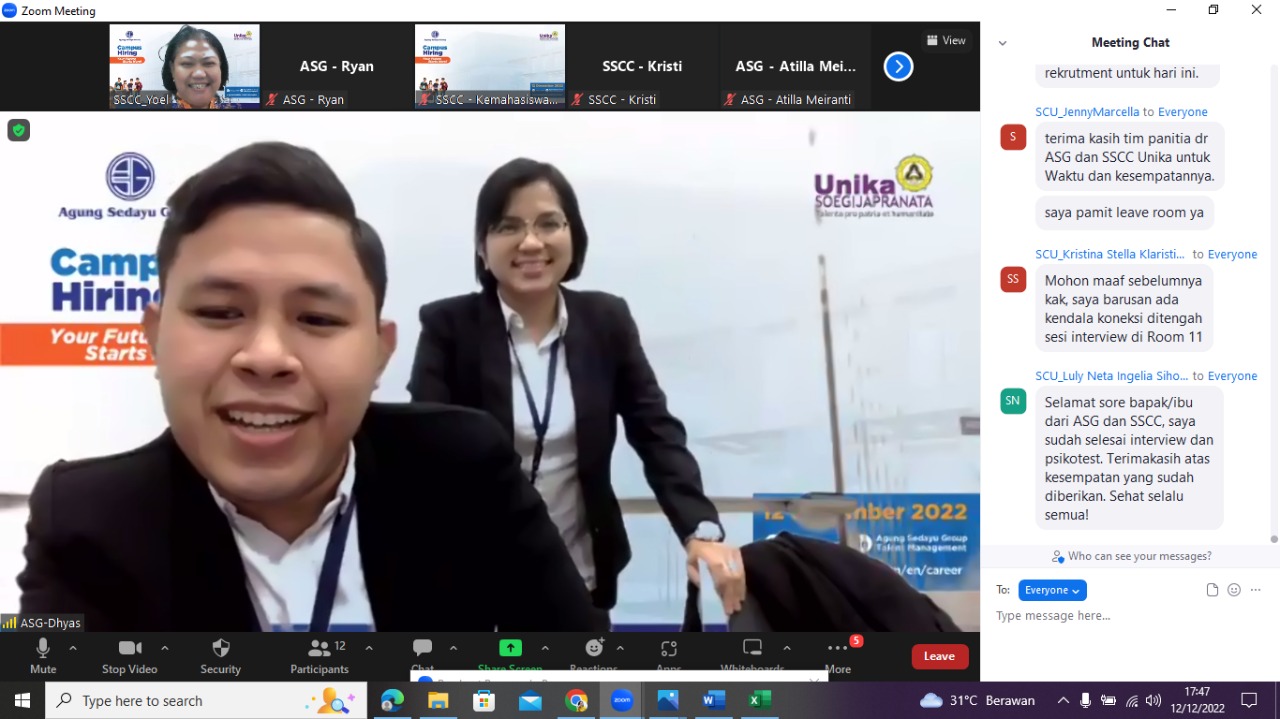1280x719 pixels.
Task: Expand the Whiteboards options arrow
Action: tap(786, 648)
